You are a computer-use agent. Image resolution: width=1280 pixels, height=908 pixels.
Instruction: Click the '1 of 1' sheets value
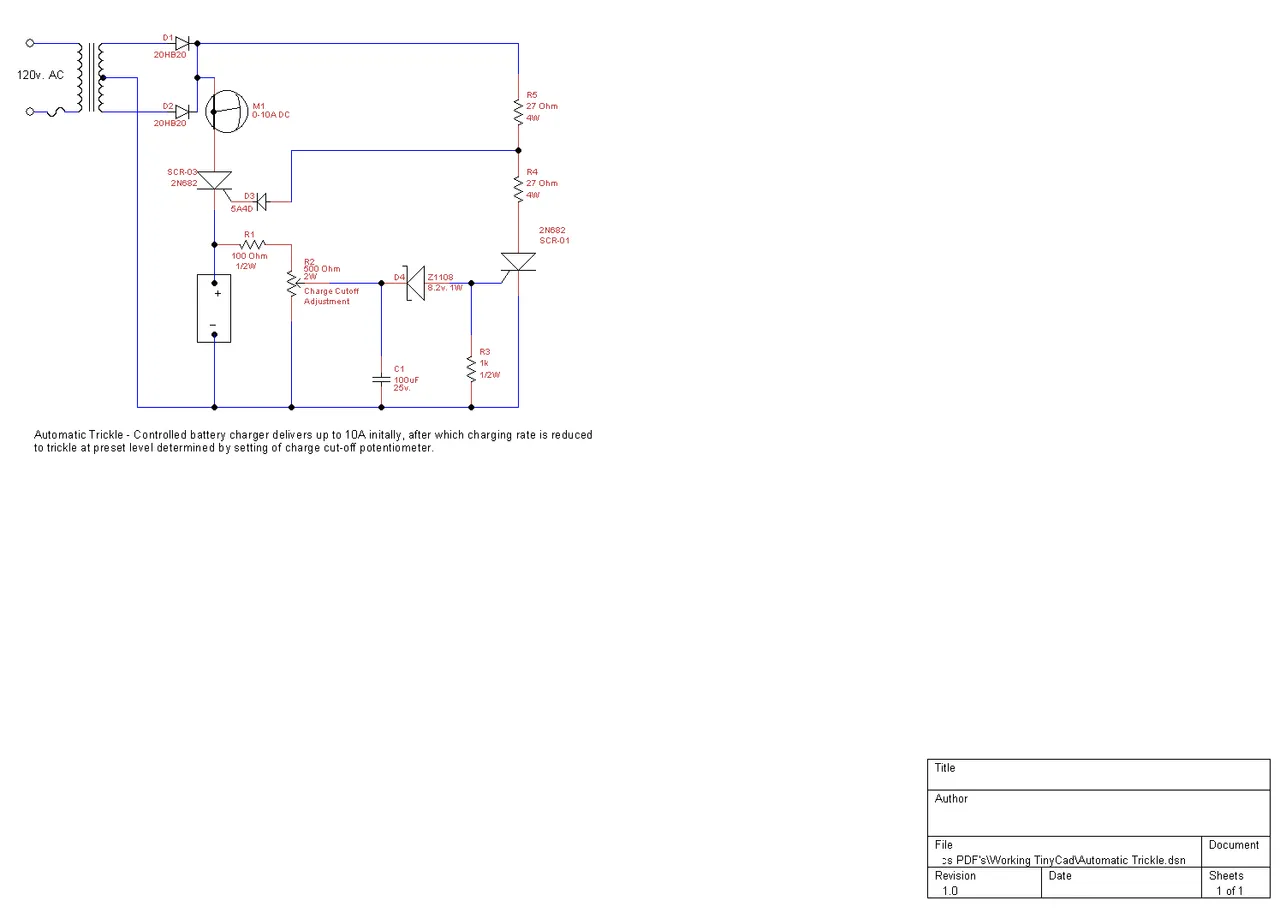click(1230, 890)
